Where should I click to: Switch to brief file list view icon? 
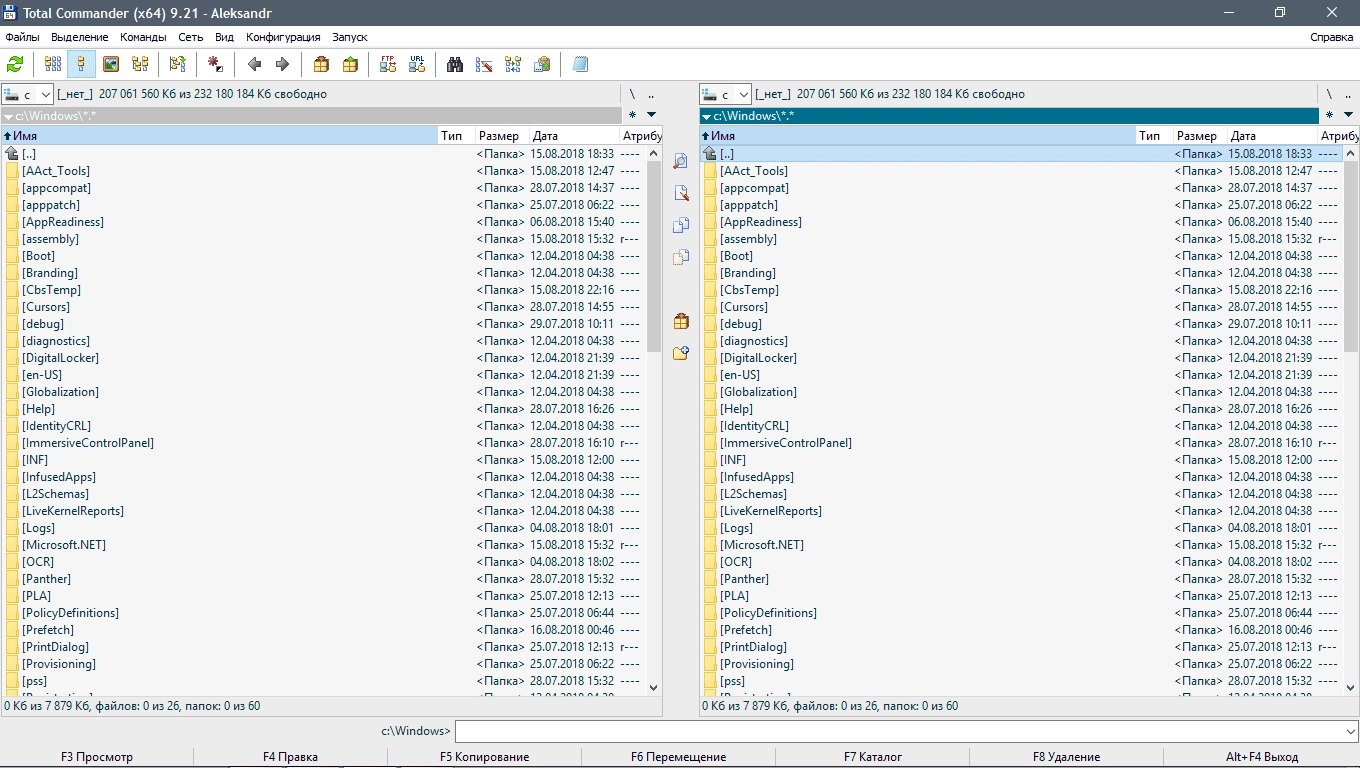tap(53, 64)
